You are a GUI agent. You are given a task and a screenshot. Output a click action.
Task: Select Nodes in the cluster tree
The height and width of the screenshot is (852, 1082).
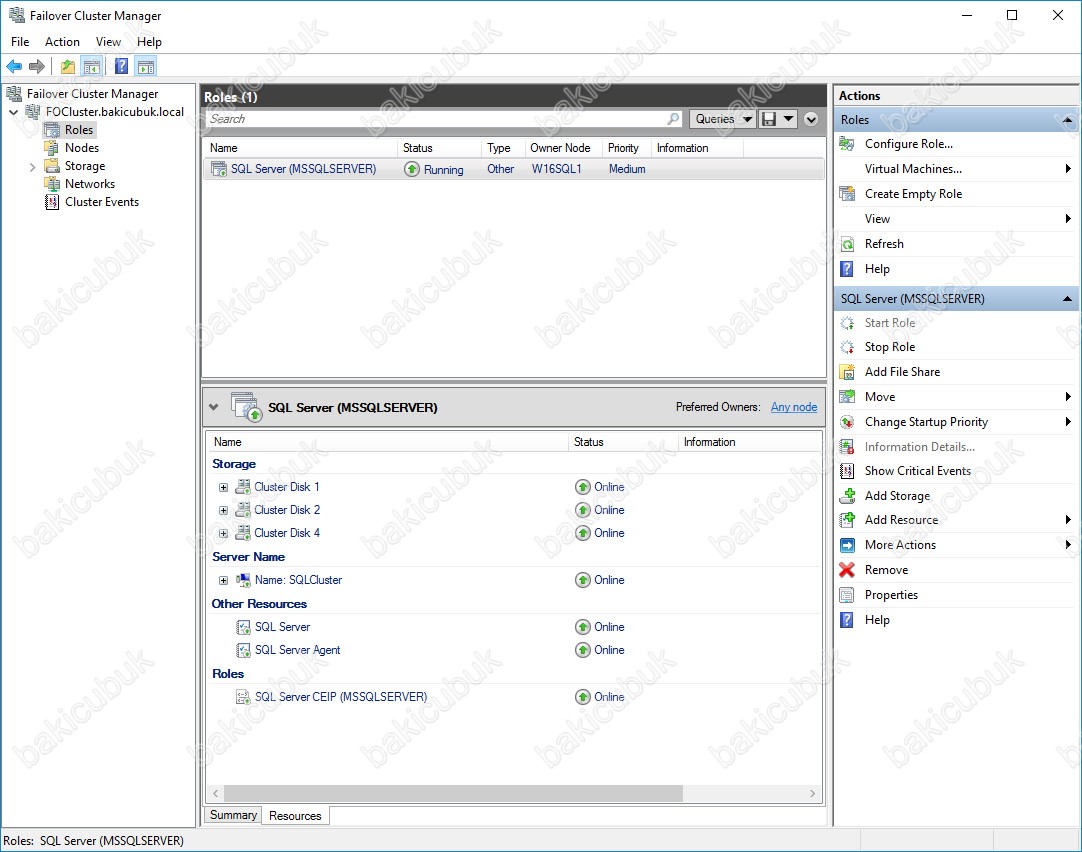coord(81,148)
